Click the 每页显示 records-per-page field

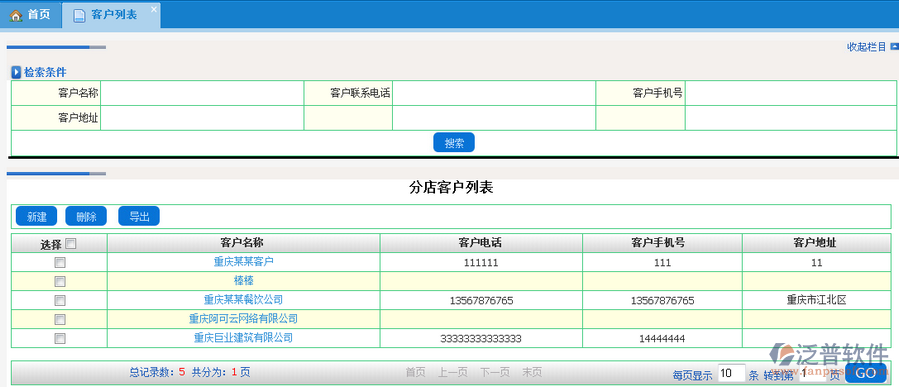(730, 373)
